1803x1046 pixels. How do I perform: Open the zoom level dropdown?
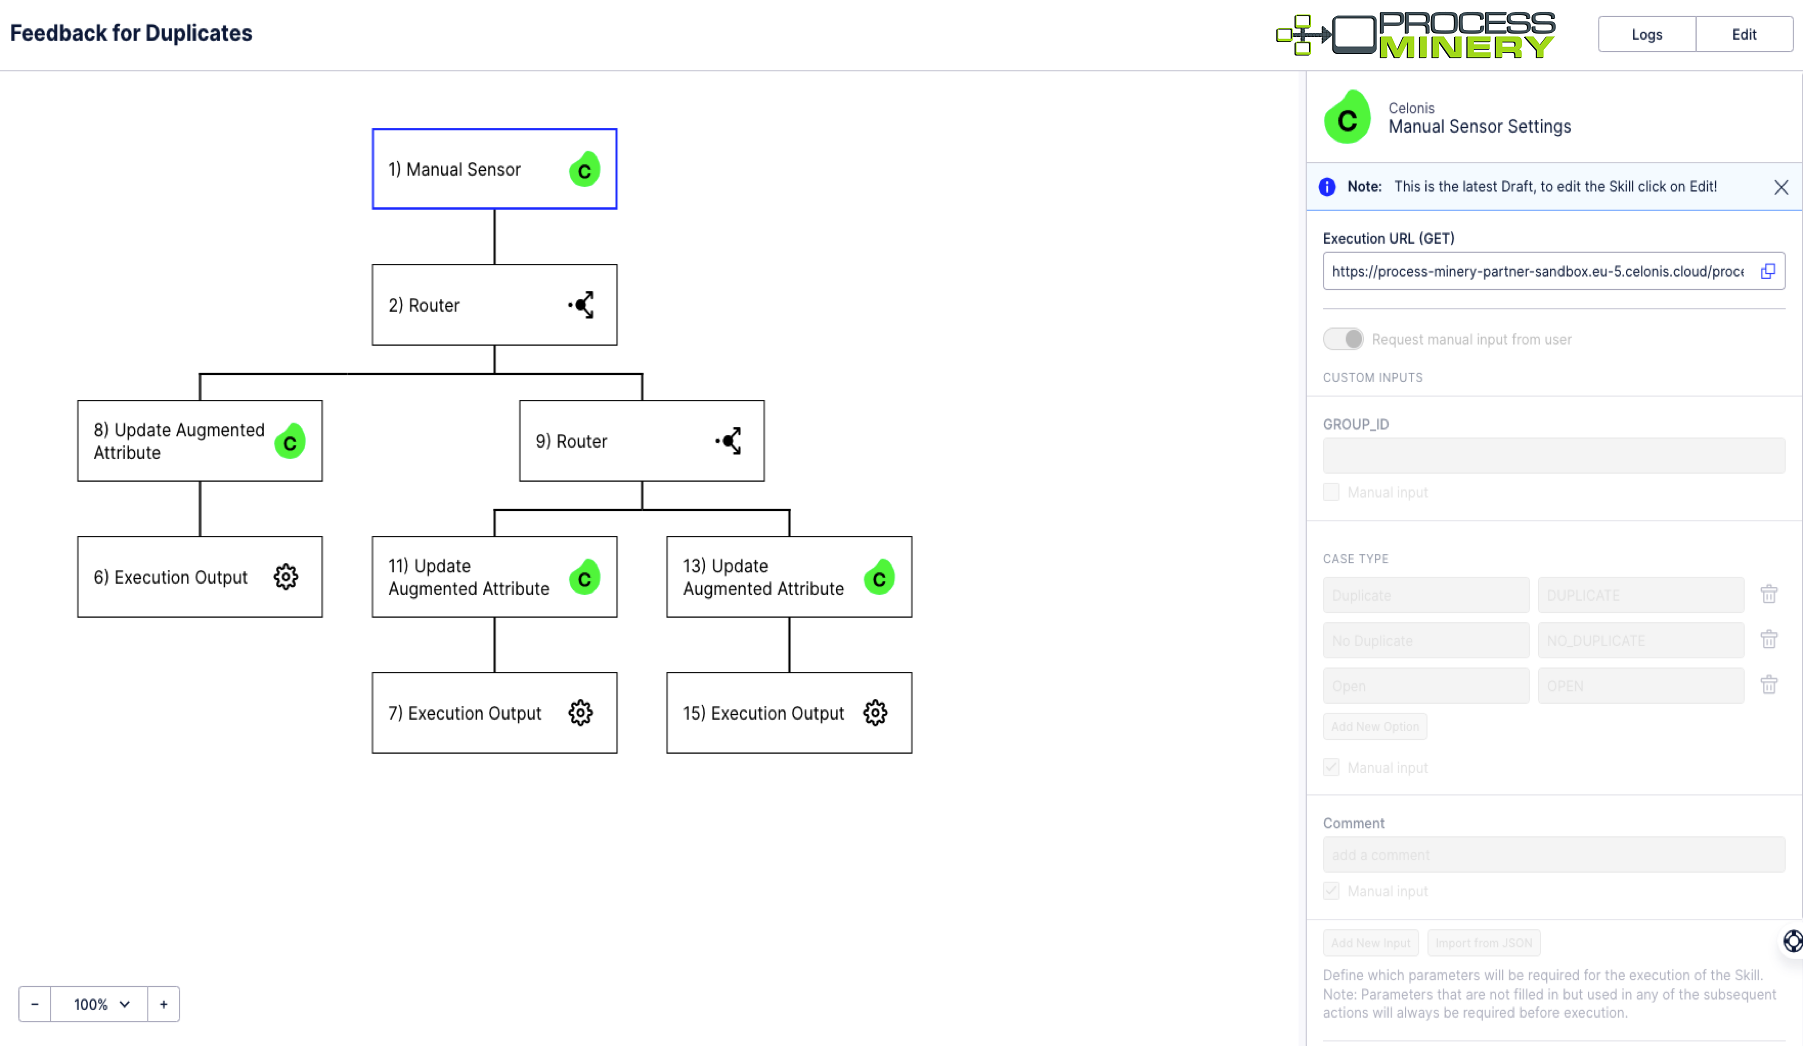coord(98,1004)
